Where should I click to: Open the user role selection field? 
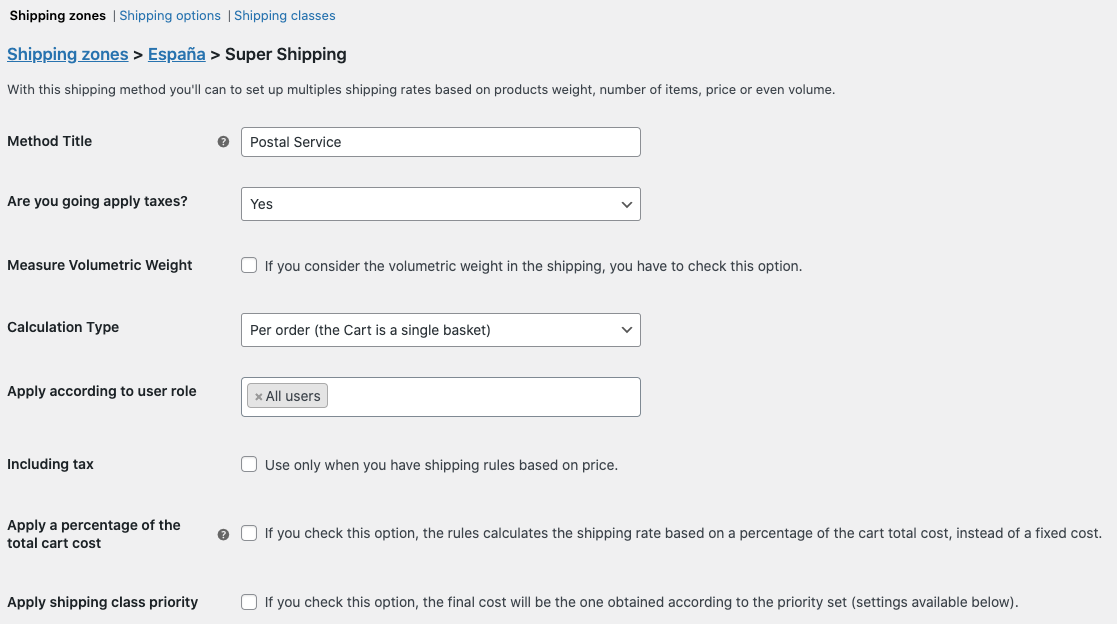point(440,397)
